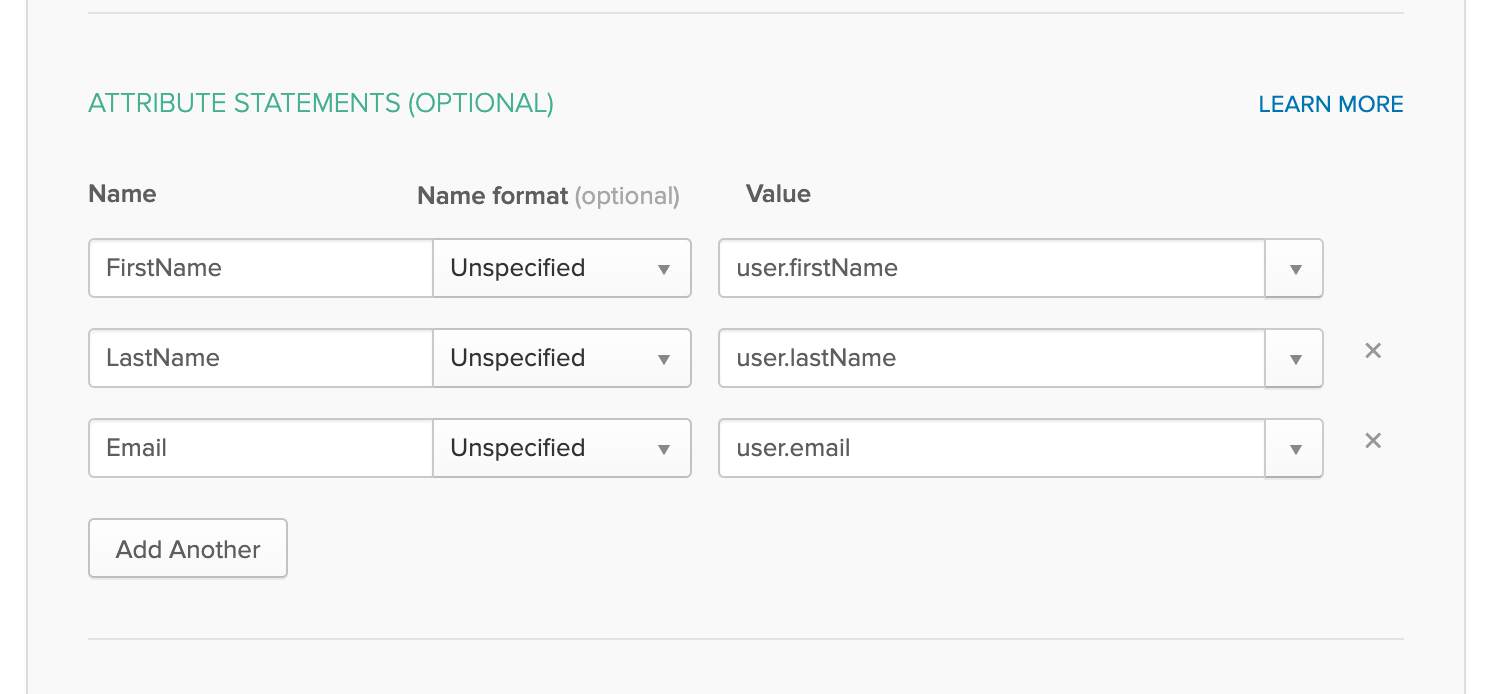The width and height of the screenshot is (1498, 694).
Task: Click the Attribute Statements section heading
Action: pyautogui.click(x=321, y=103)
